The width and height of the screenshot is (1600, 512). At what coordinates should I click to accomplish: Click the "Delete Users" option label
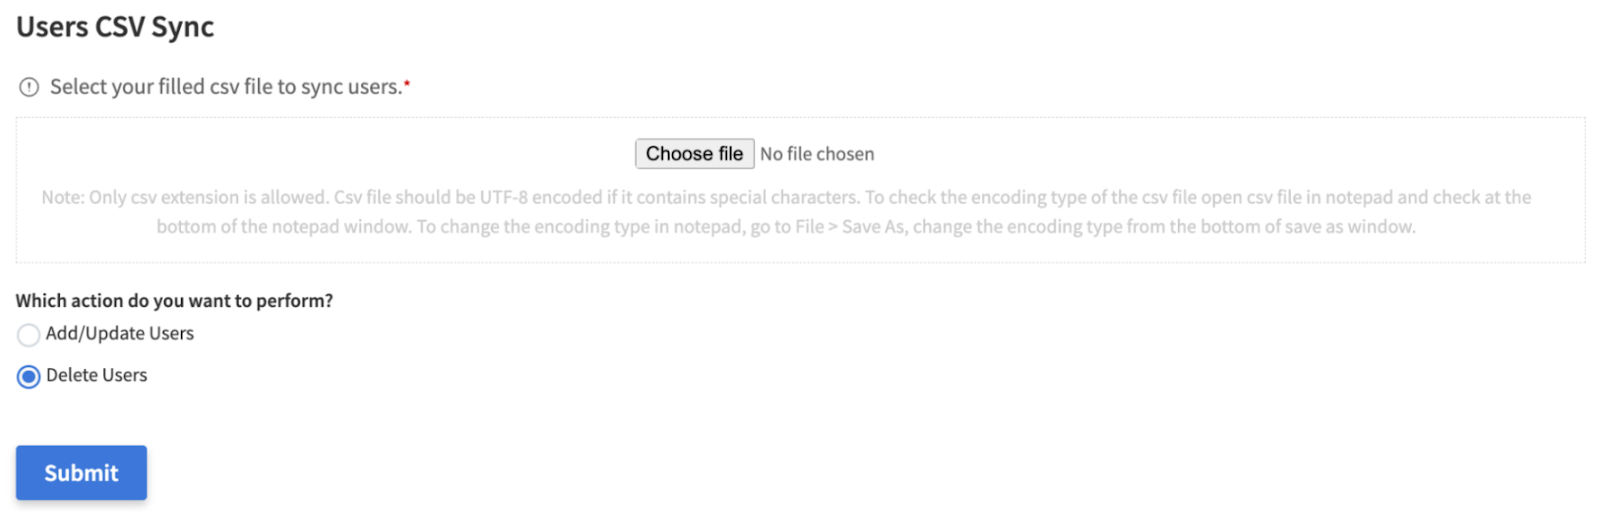click(97, 376)
